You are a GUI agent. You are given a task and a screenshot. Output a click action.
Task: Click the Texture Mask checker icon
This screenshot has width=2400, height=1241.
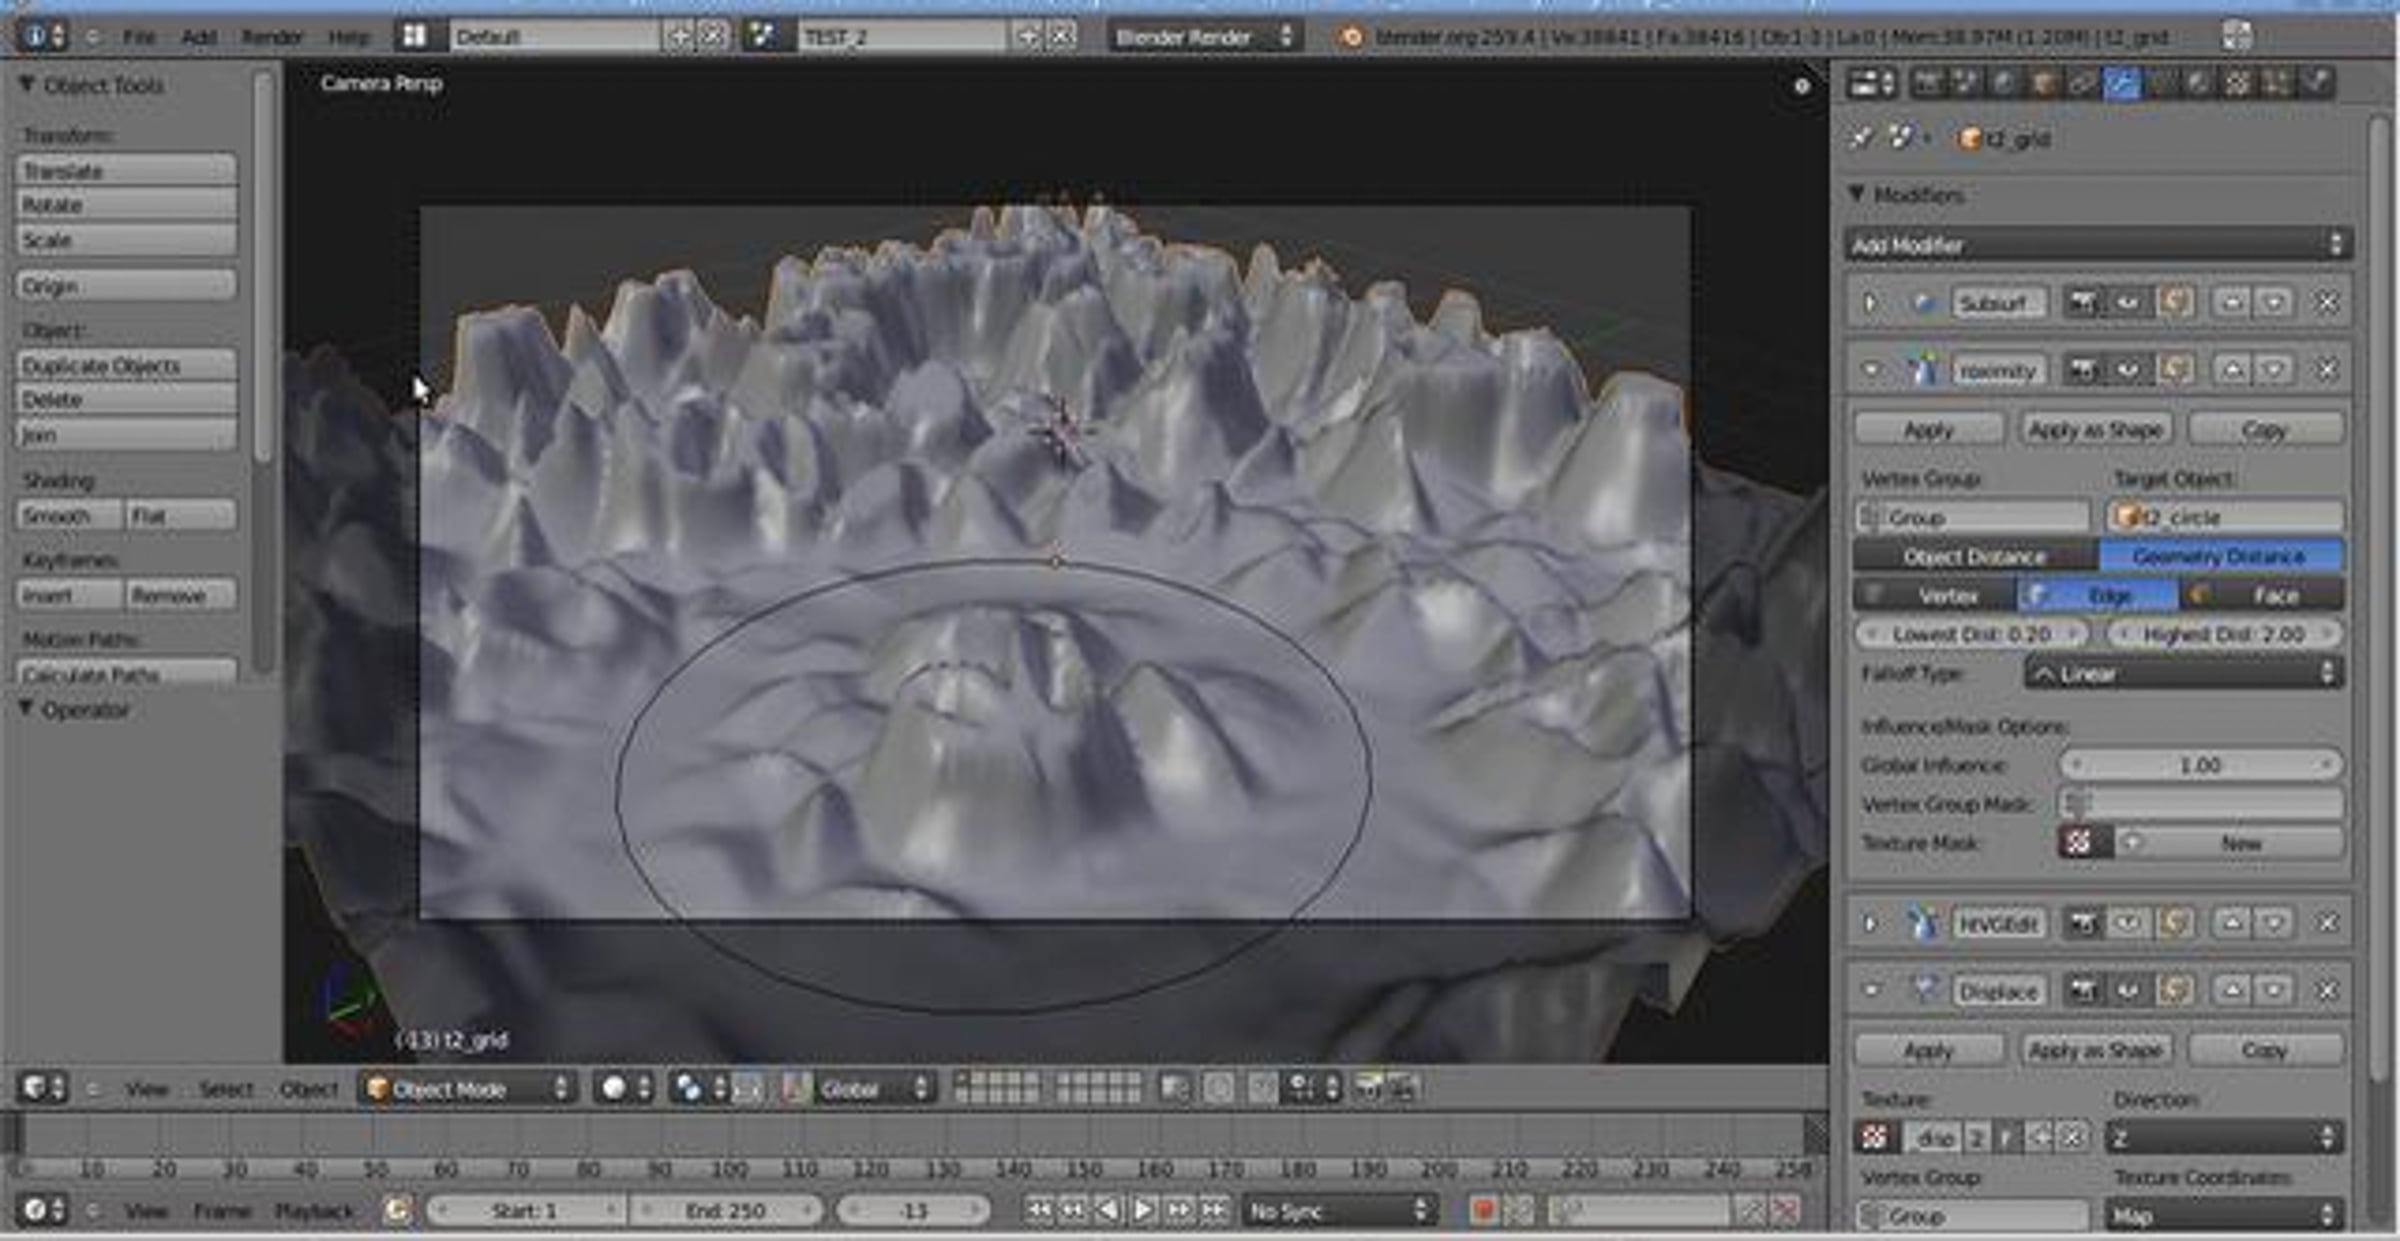(x=2079, y=843)
